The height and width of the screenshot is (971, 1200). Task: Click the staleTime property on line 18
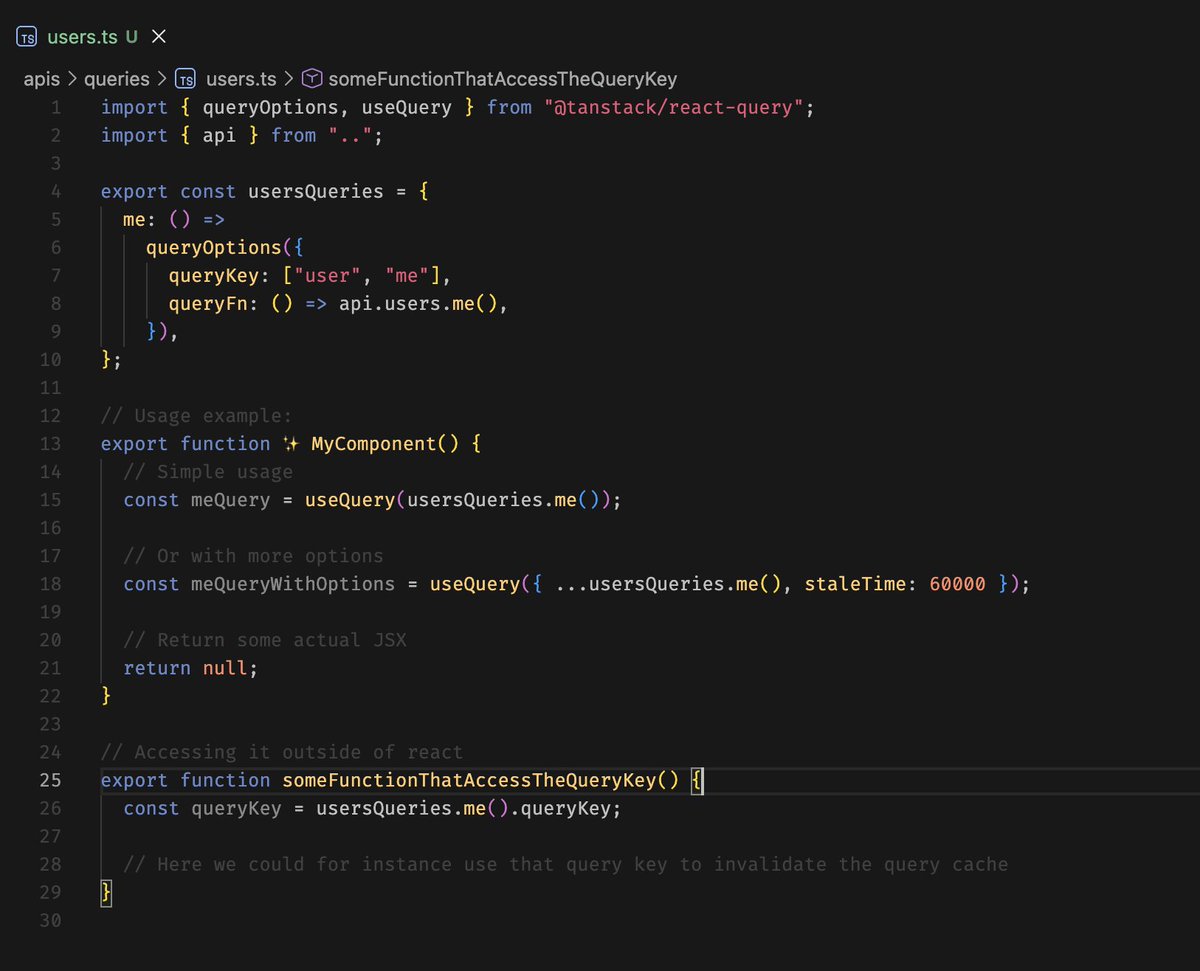(x=855, y=583)
